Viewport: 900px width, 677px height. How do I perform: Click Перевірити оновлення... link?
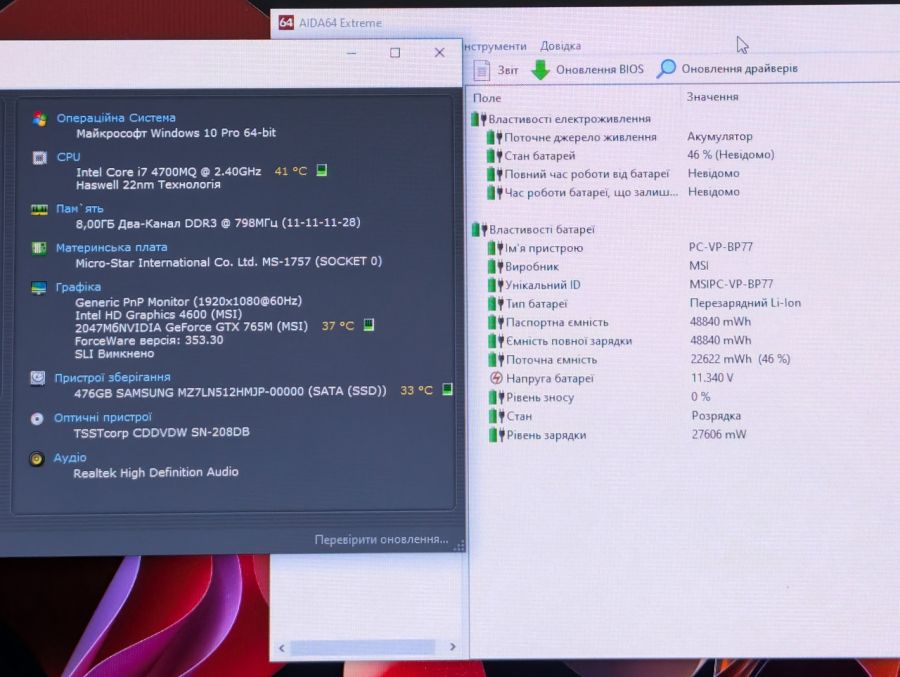click(381, 539)
